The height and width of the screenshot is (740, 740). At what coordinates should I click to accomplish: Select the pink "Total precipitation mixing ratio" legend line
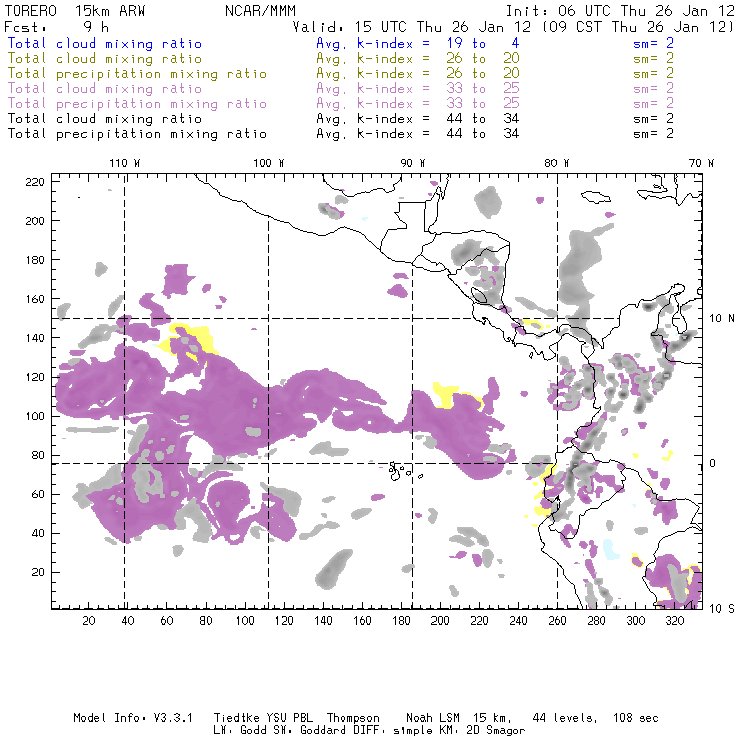pyautogui.click(x=137, y=104)
